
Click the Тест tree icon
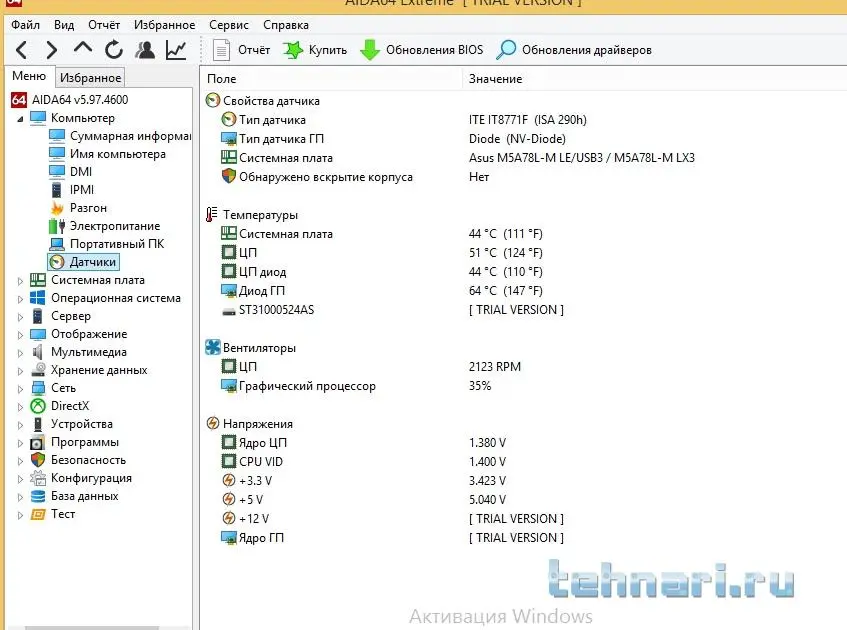pyautogui.click(x=38, y=514)
